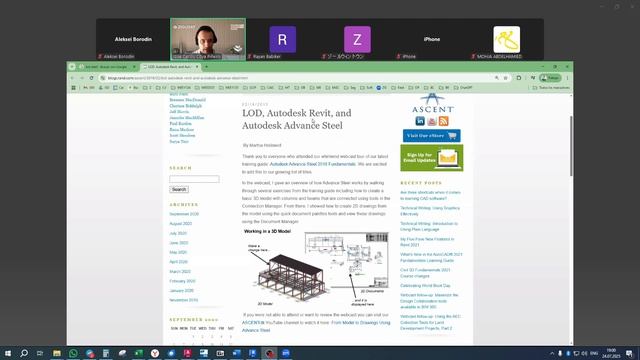Open the November 2019 archive link
The image size is (640, 360).
(x=184, y=300)
